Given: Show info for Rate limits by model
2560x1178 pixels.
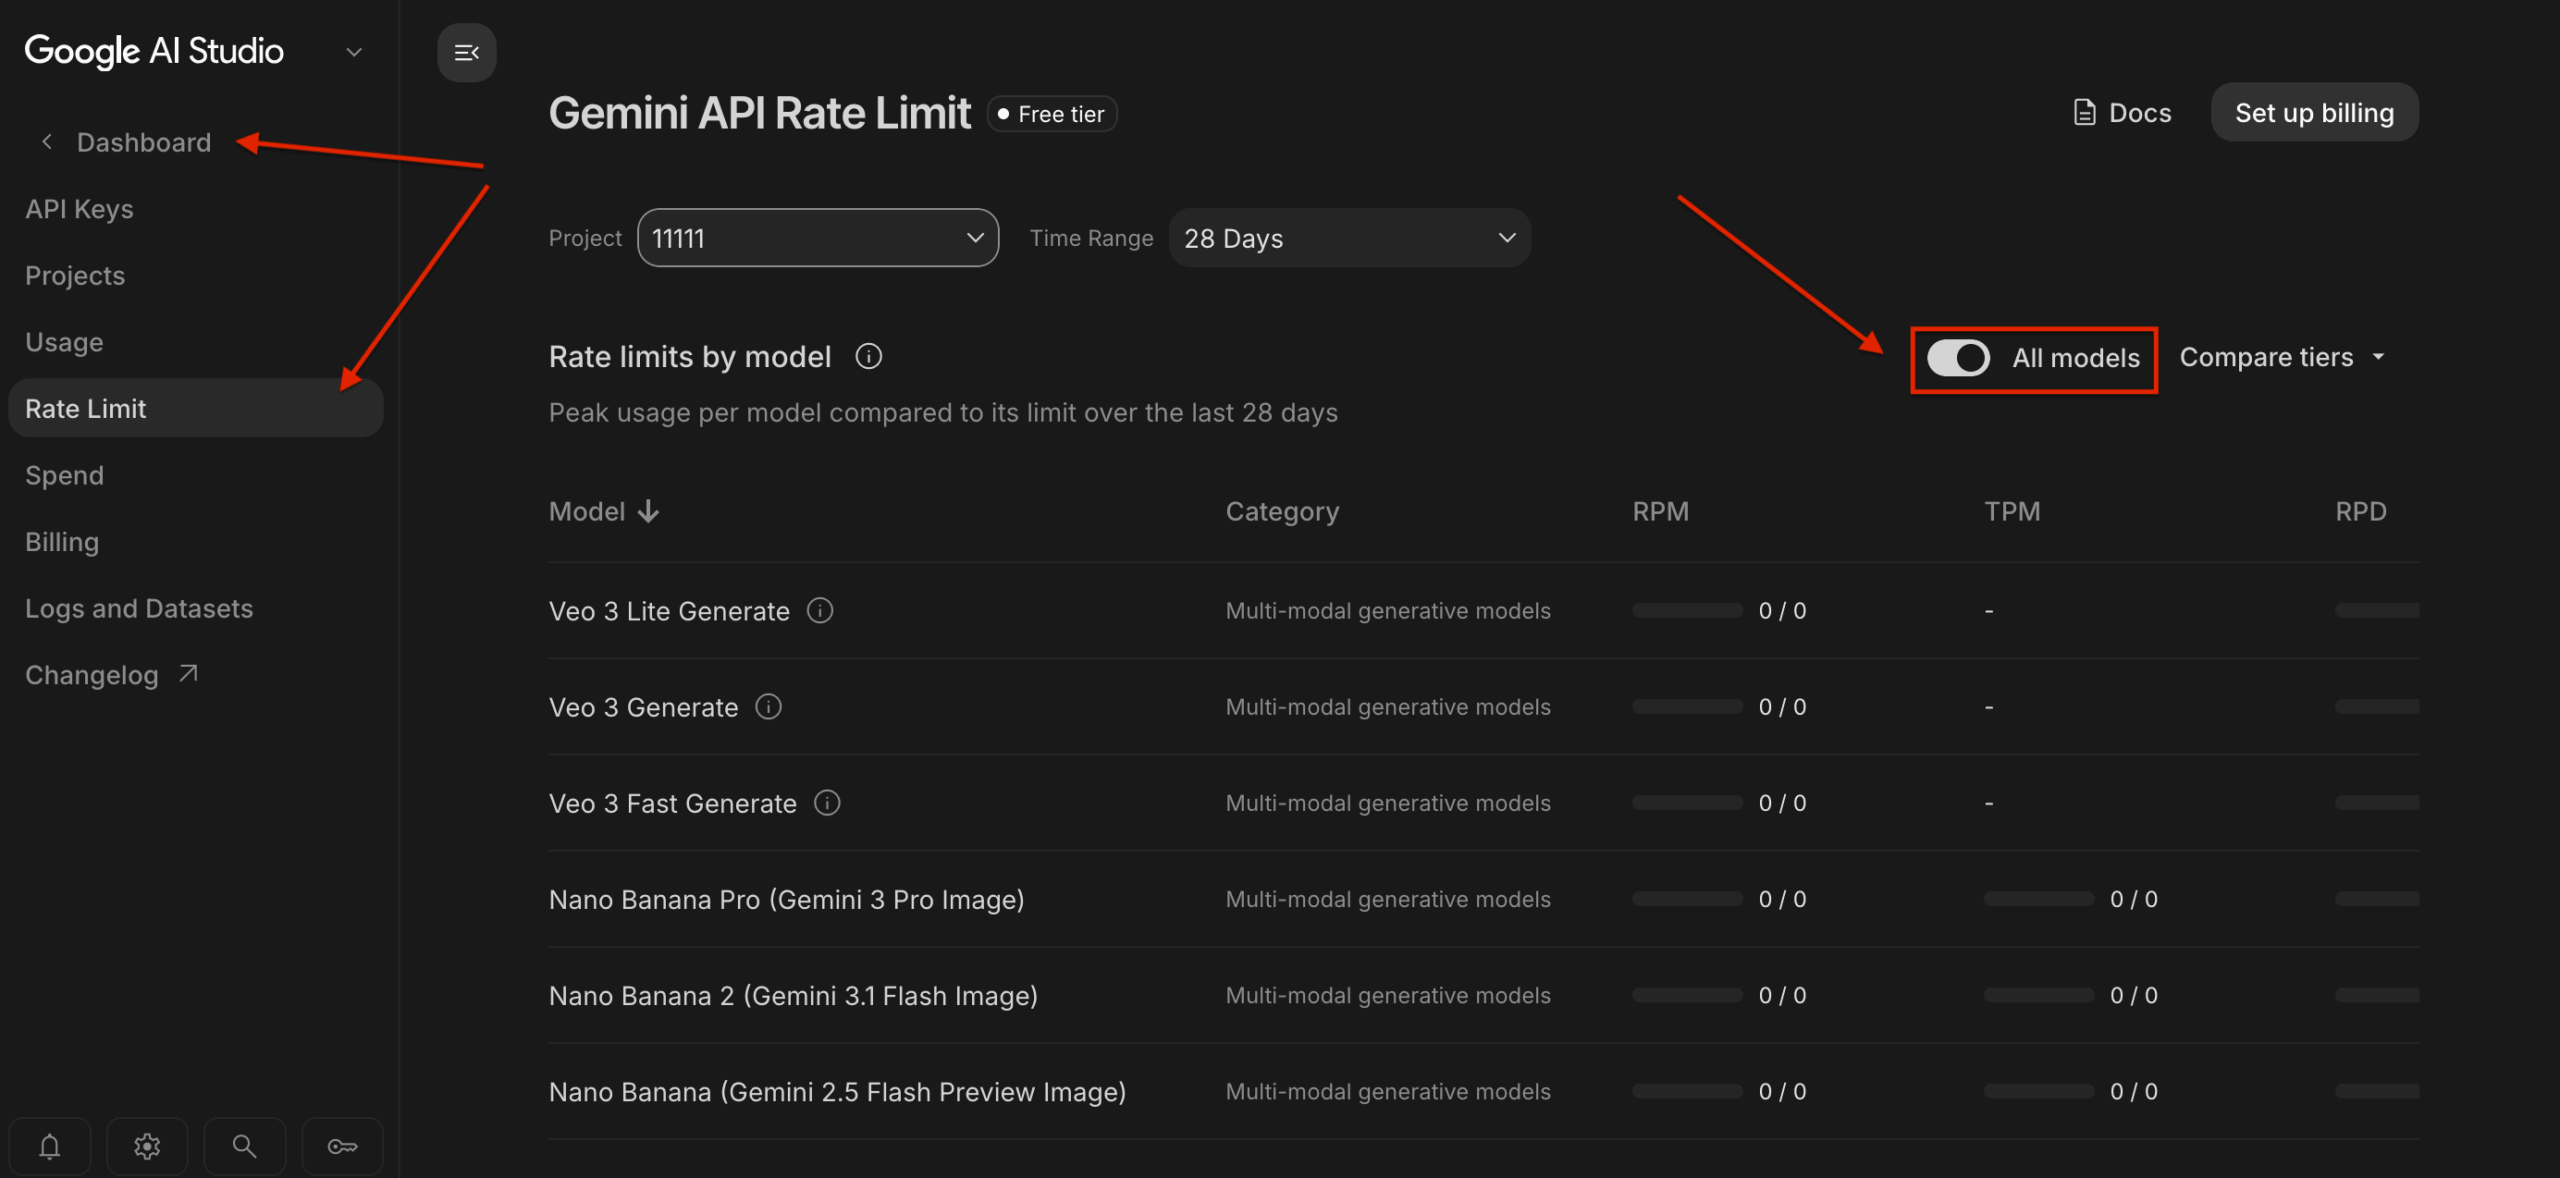Looking at the screenshot, I should point(868,357).
